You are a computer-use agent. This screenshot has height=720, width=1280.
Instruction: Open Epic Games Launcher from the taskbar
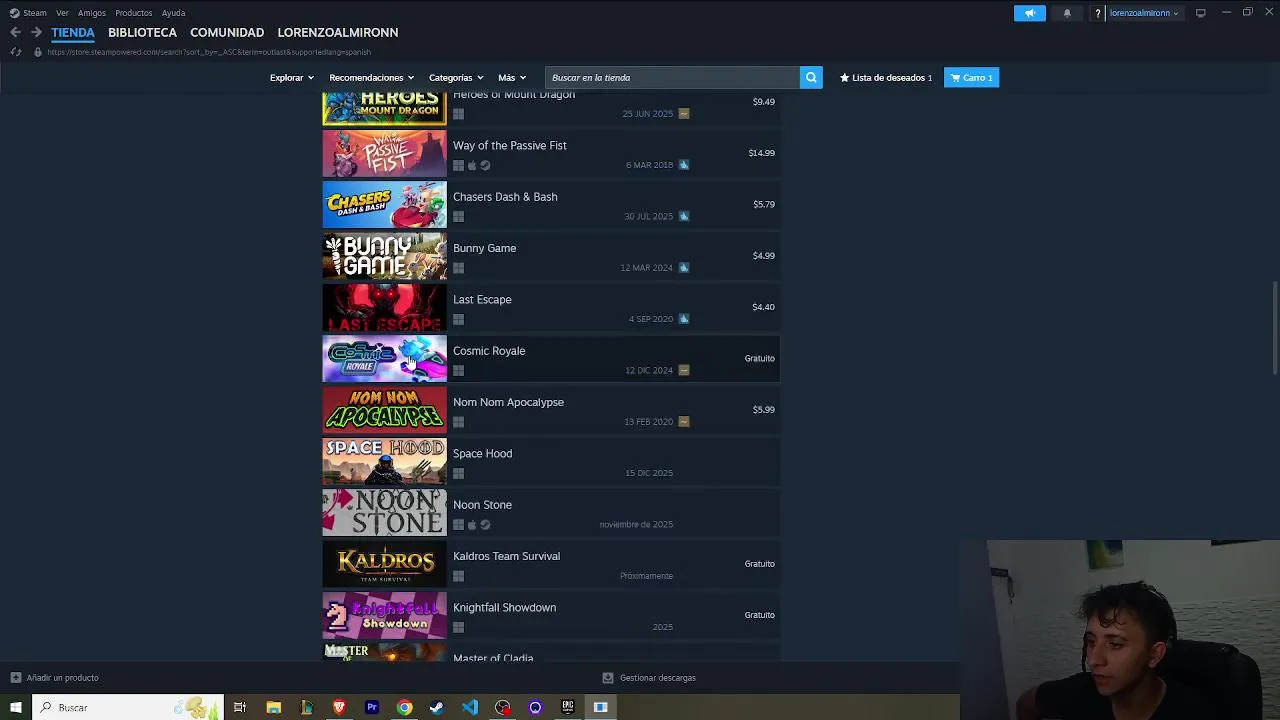click(x=568, y=707)
